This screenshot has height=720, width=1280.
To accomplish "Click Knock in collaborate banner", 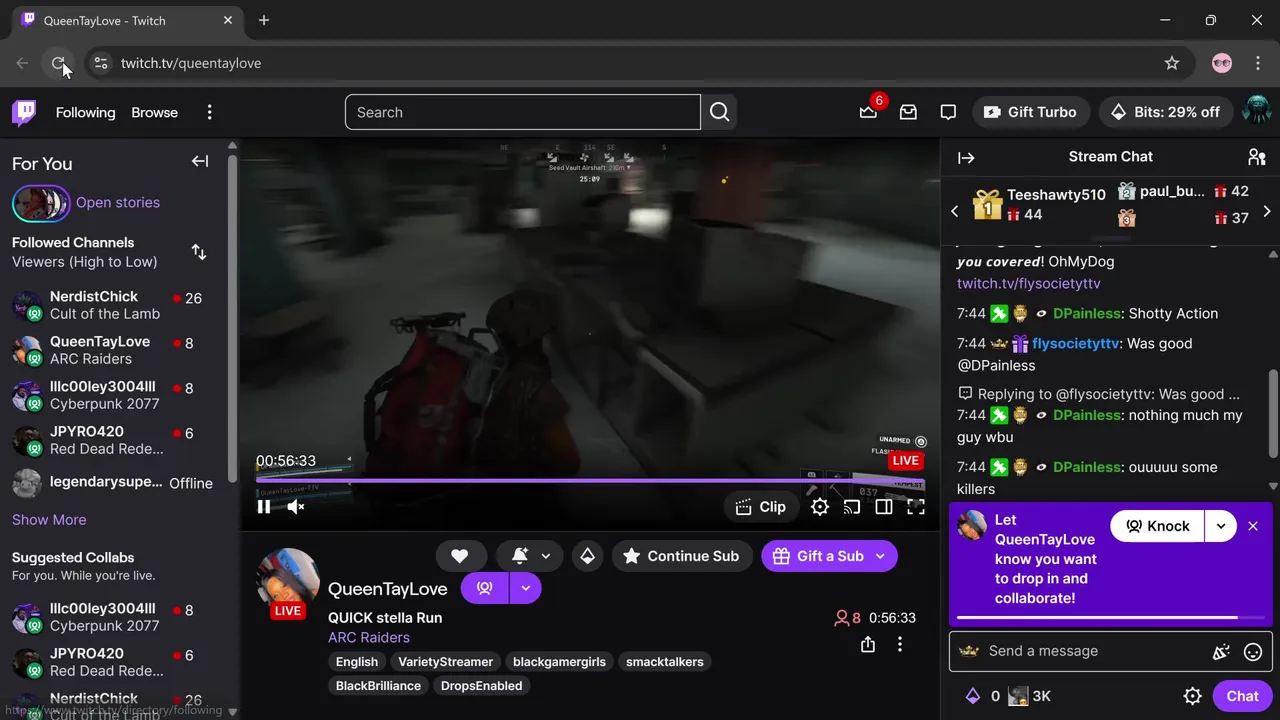I will pos(1157,526).
